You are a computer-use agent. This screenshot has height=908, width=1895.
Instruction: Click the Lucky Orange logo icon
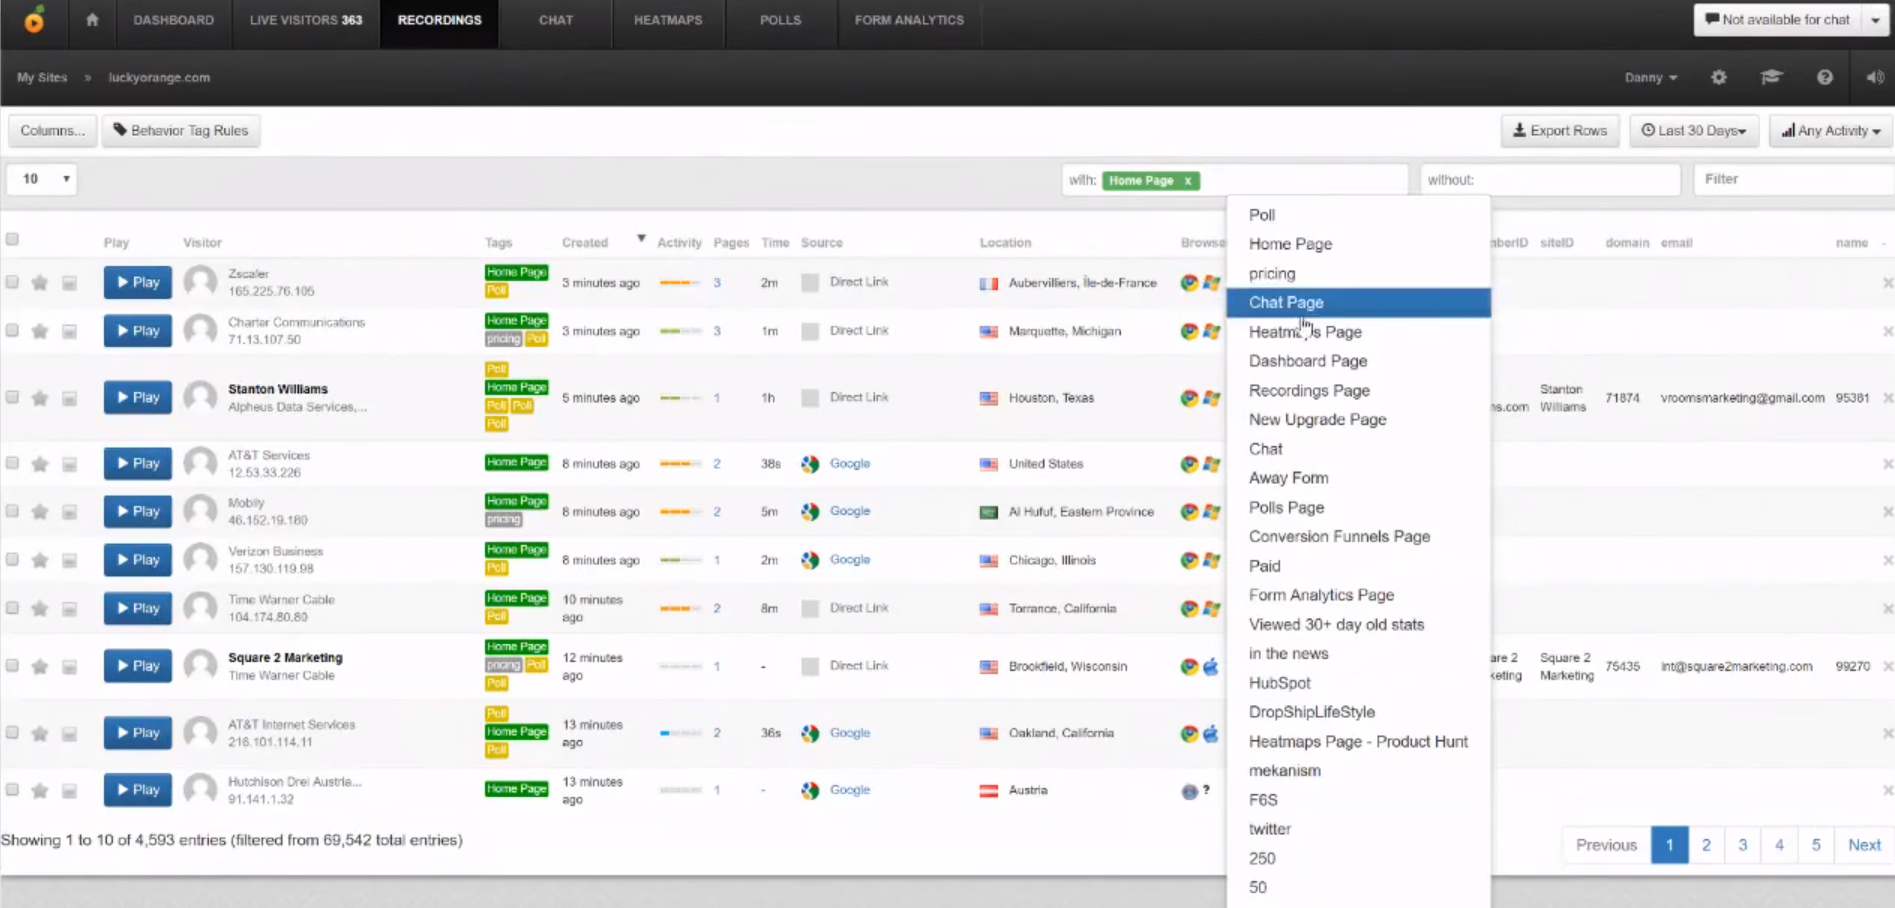[34, 19]
